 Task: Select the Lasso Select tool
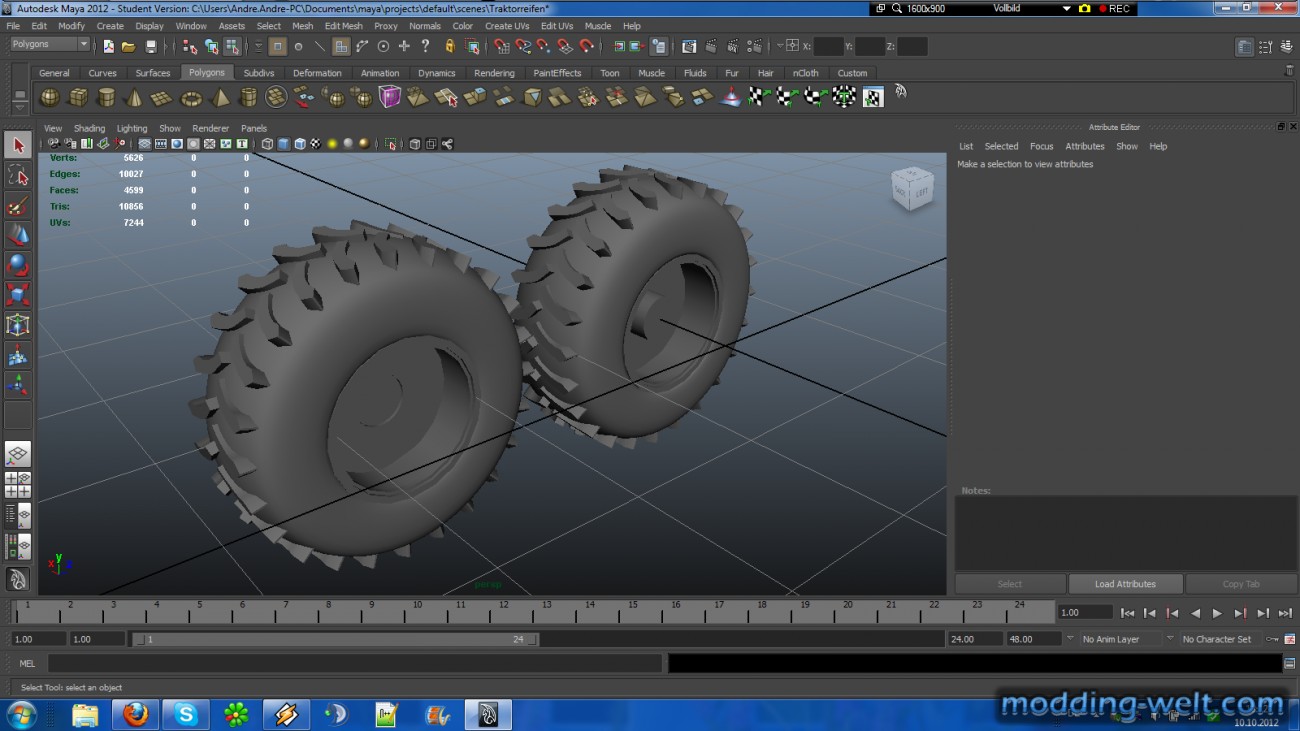(18, 176)
